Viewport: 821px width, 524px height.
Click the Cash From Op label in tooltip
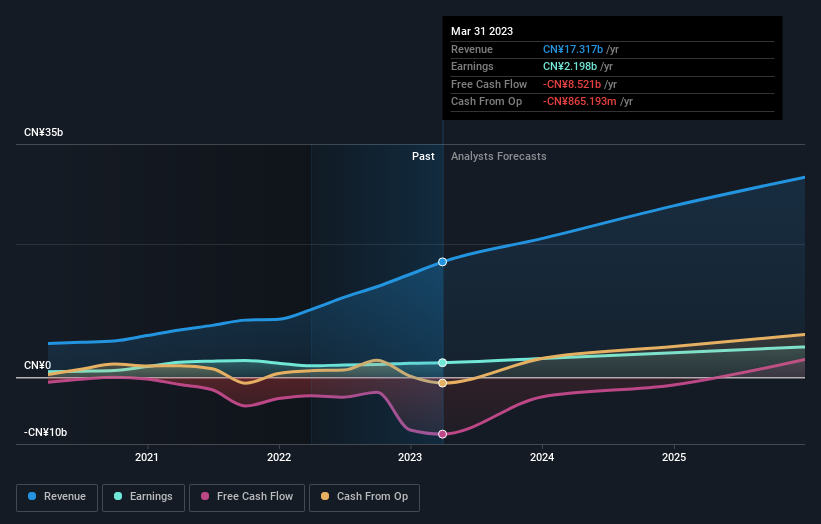tap(486, 102)
